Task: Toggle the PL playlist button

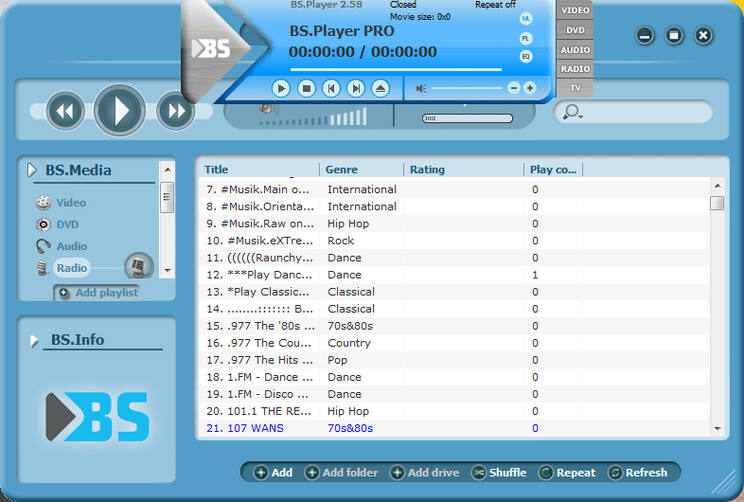Action: [x=526, y=38]
